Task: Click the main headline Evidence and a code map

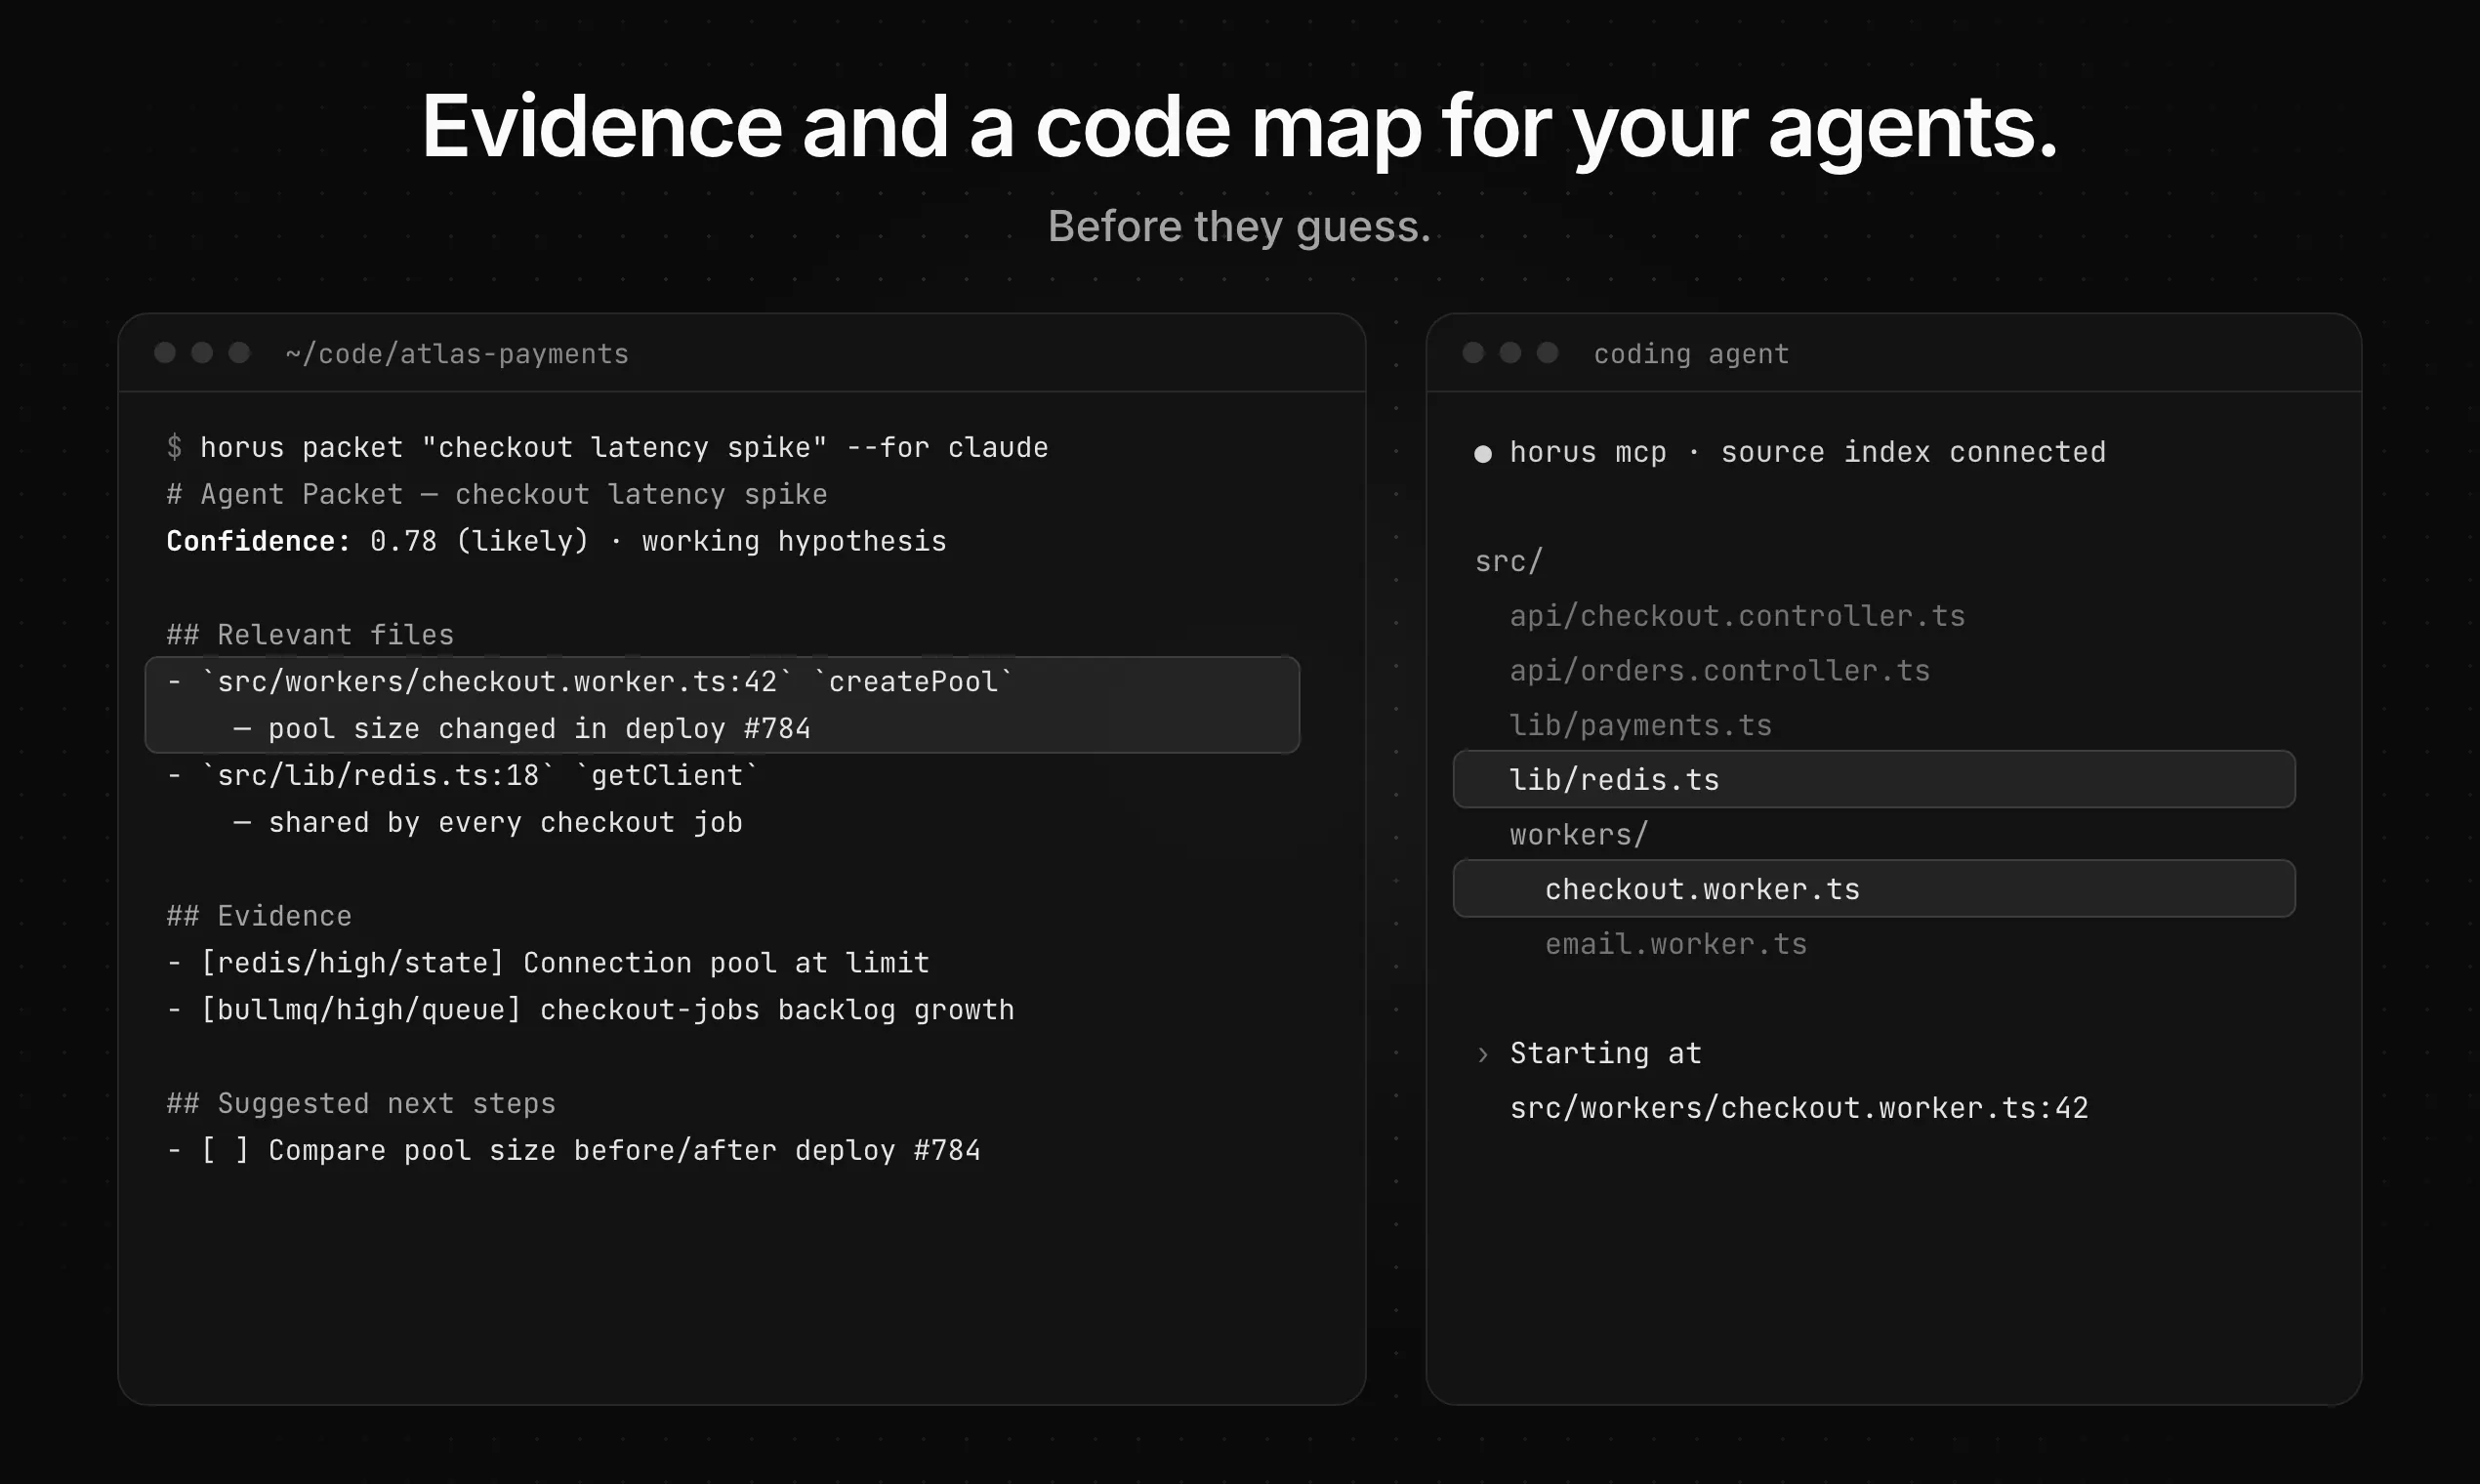Action: tap(1240, 127)
